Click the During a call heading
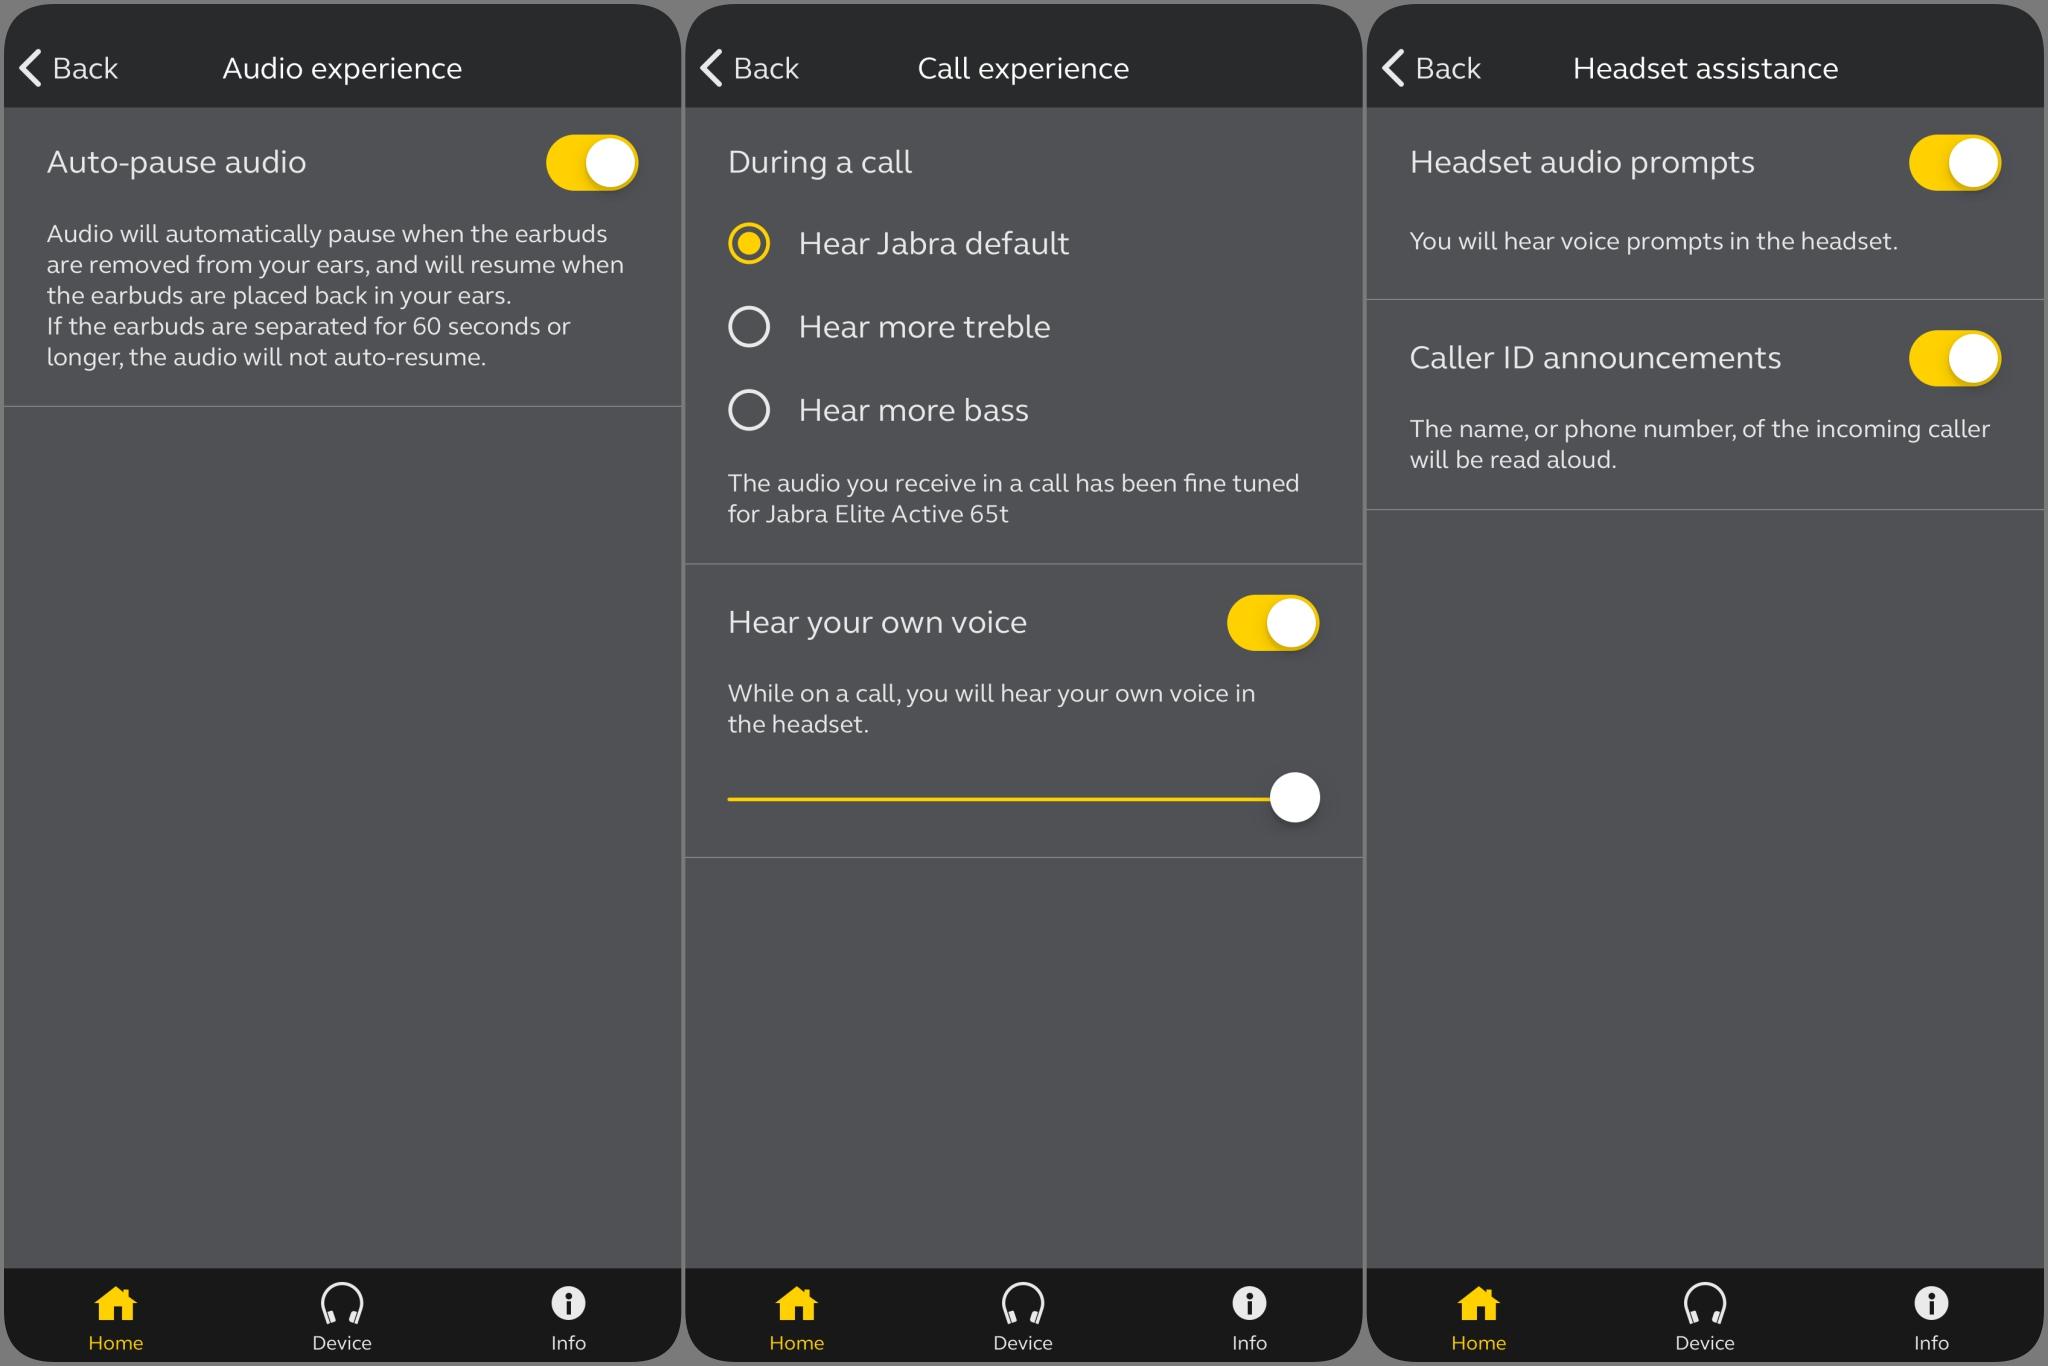The width and height of the screenshot is (2048, 1366). [820, 162]
